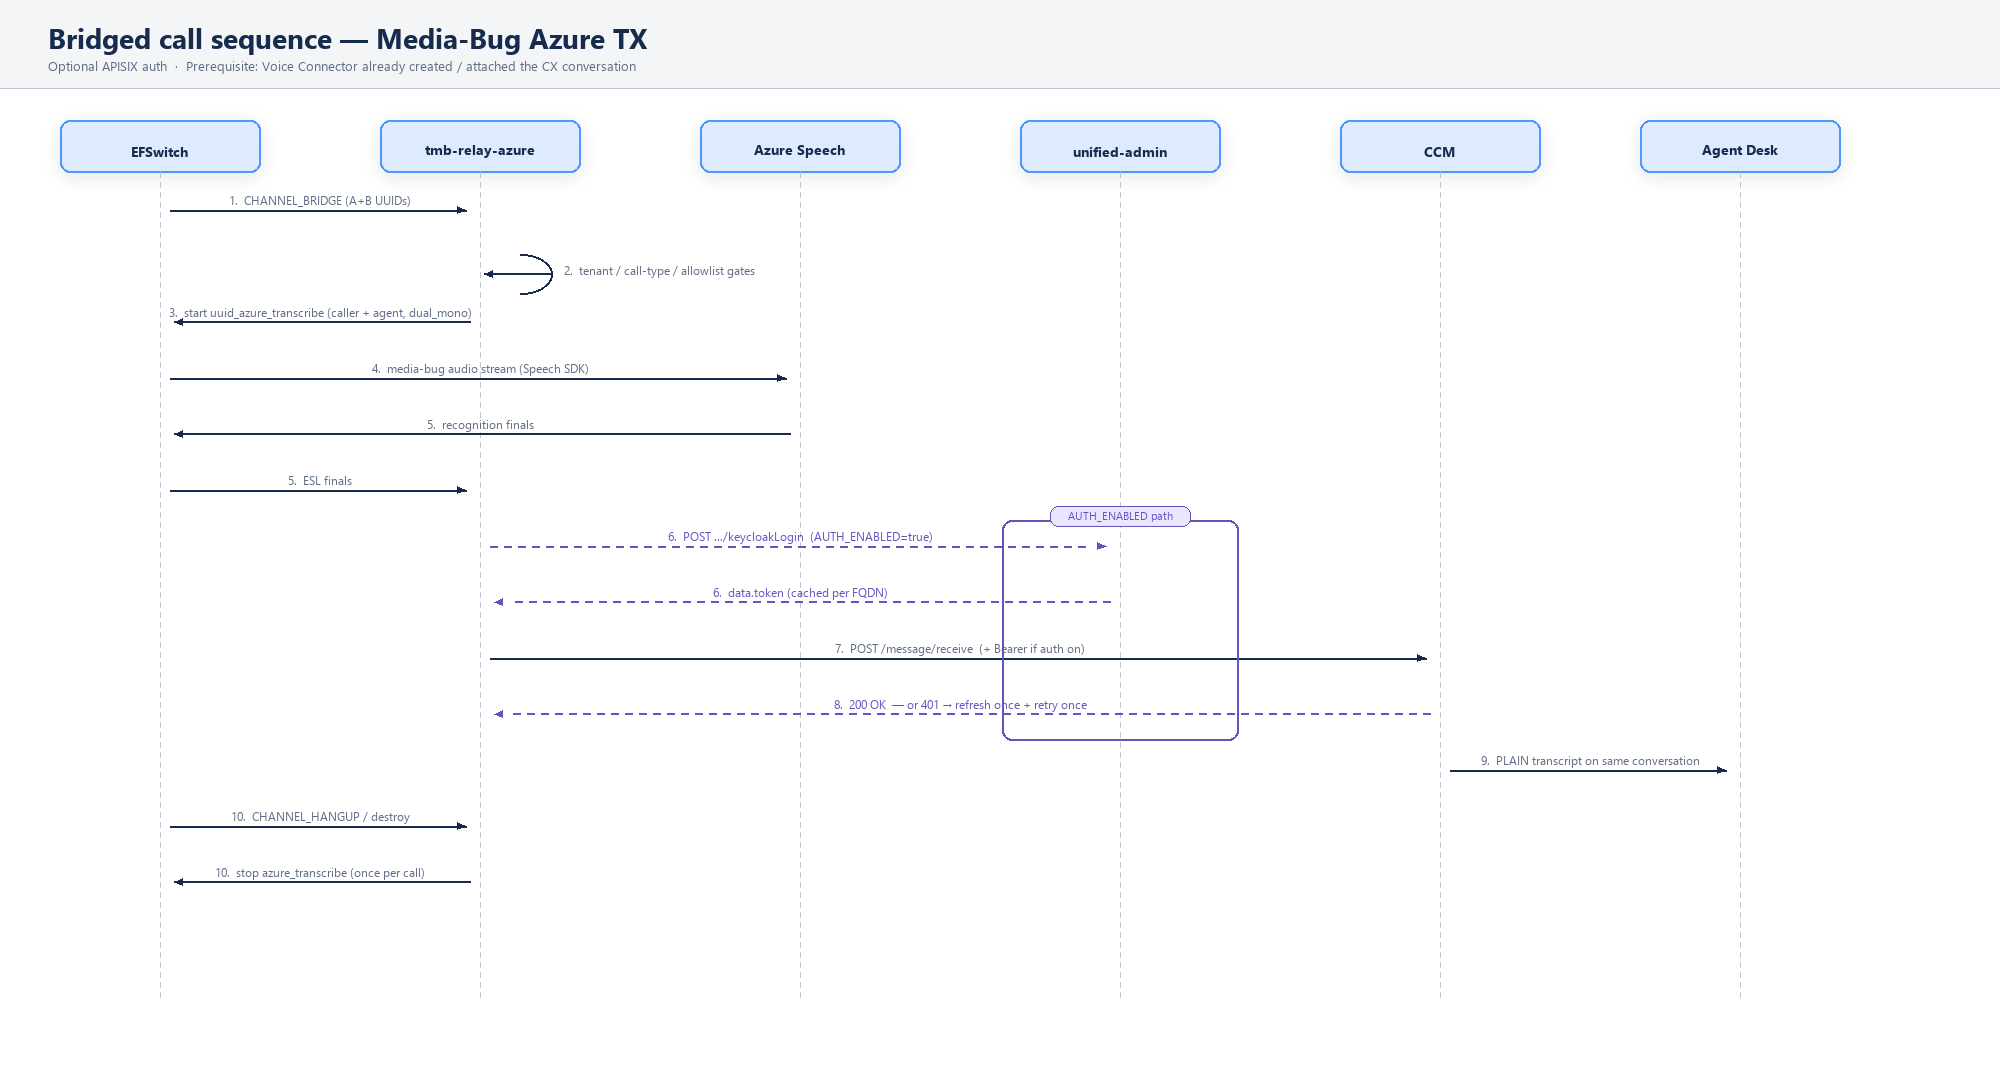2000x1080 pixels.
Task: Select the CCM participant box
Action: 1440,147
